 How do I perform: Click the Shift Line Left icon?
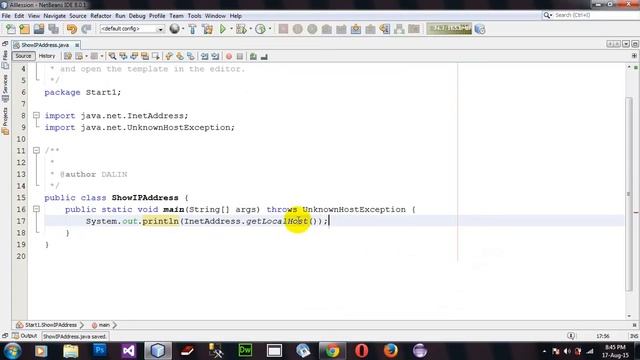pos(204,56)
